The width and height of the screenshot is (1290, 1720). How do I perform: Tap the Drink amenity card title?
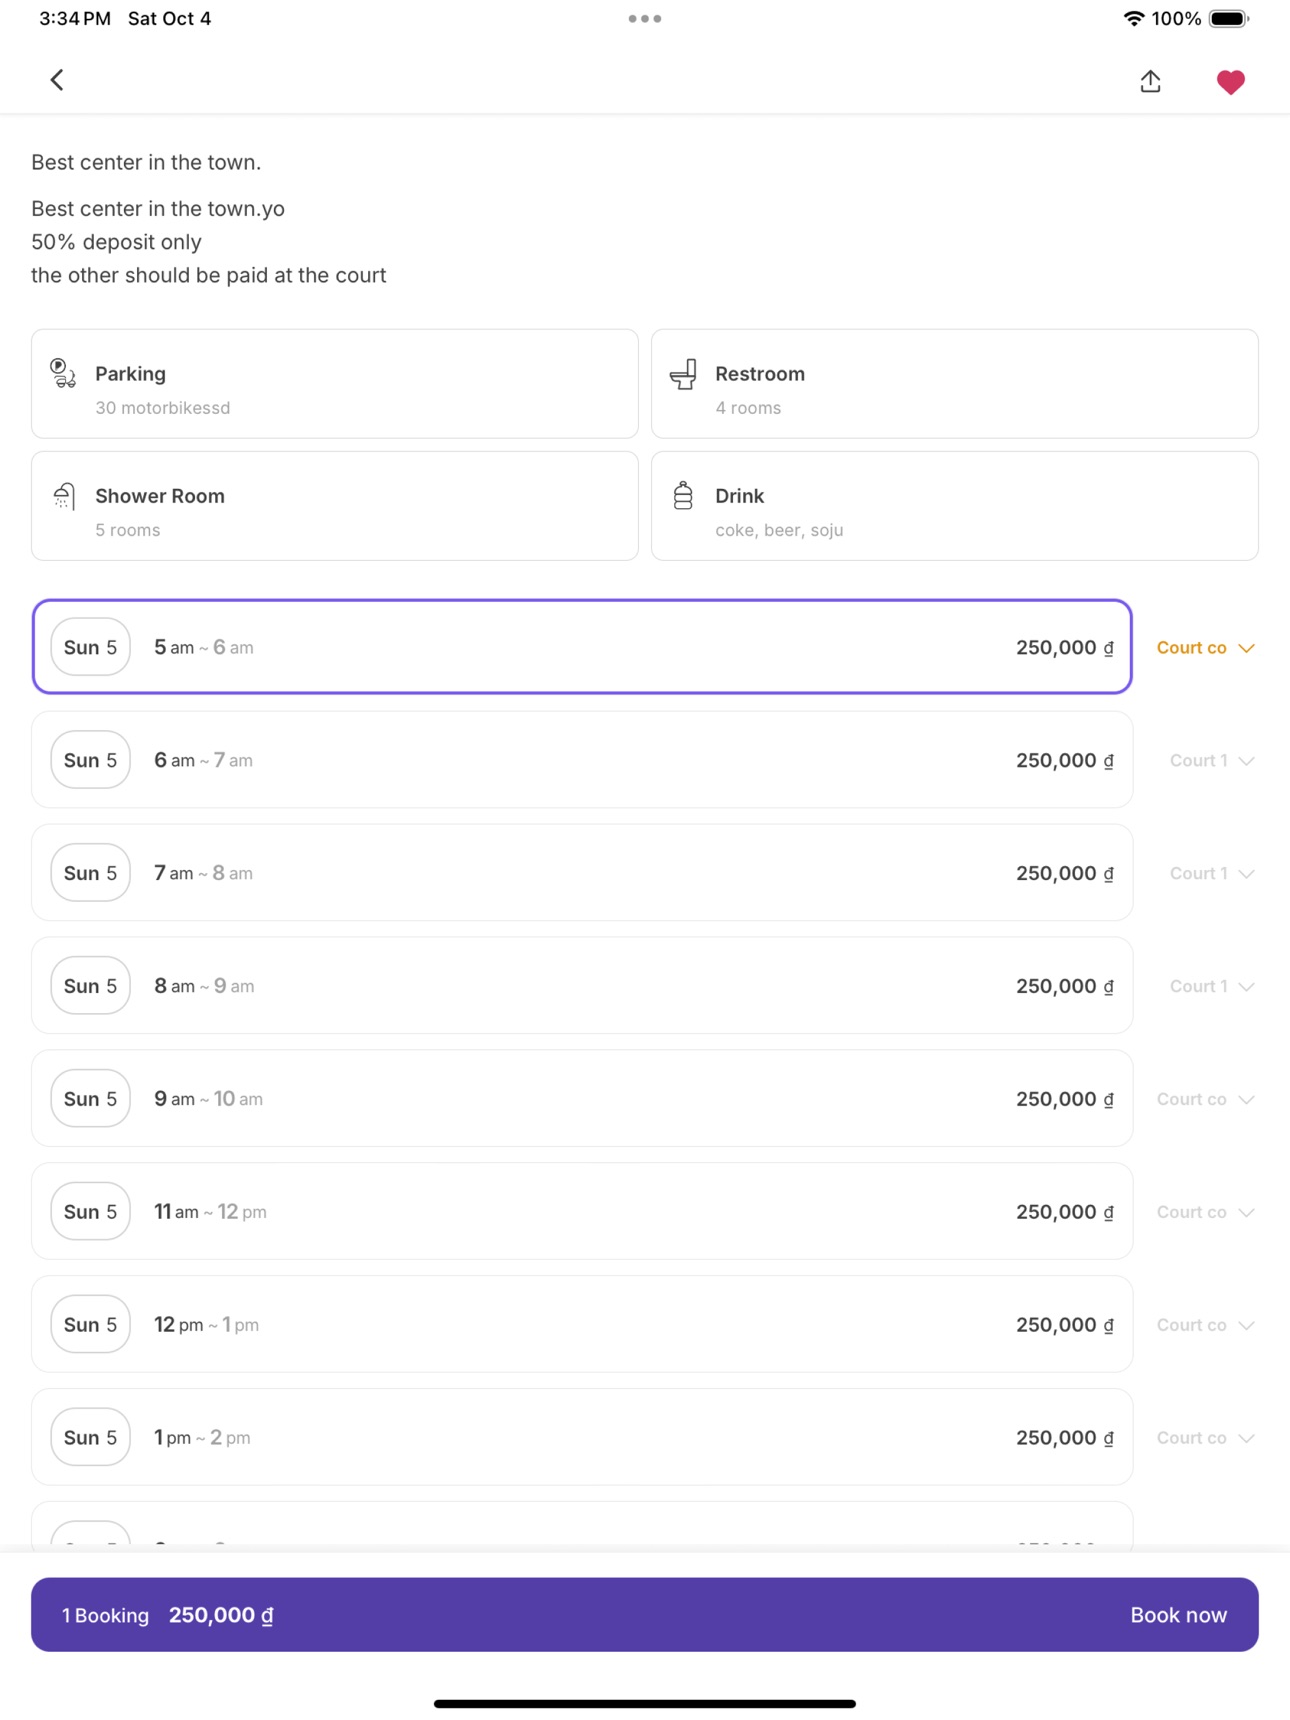click(x=740, y=496)
